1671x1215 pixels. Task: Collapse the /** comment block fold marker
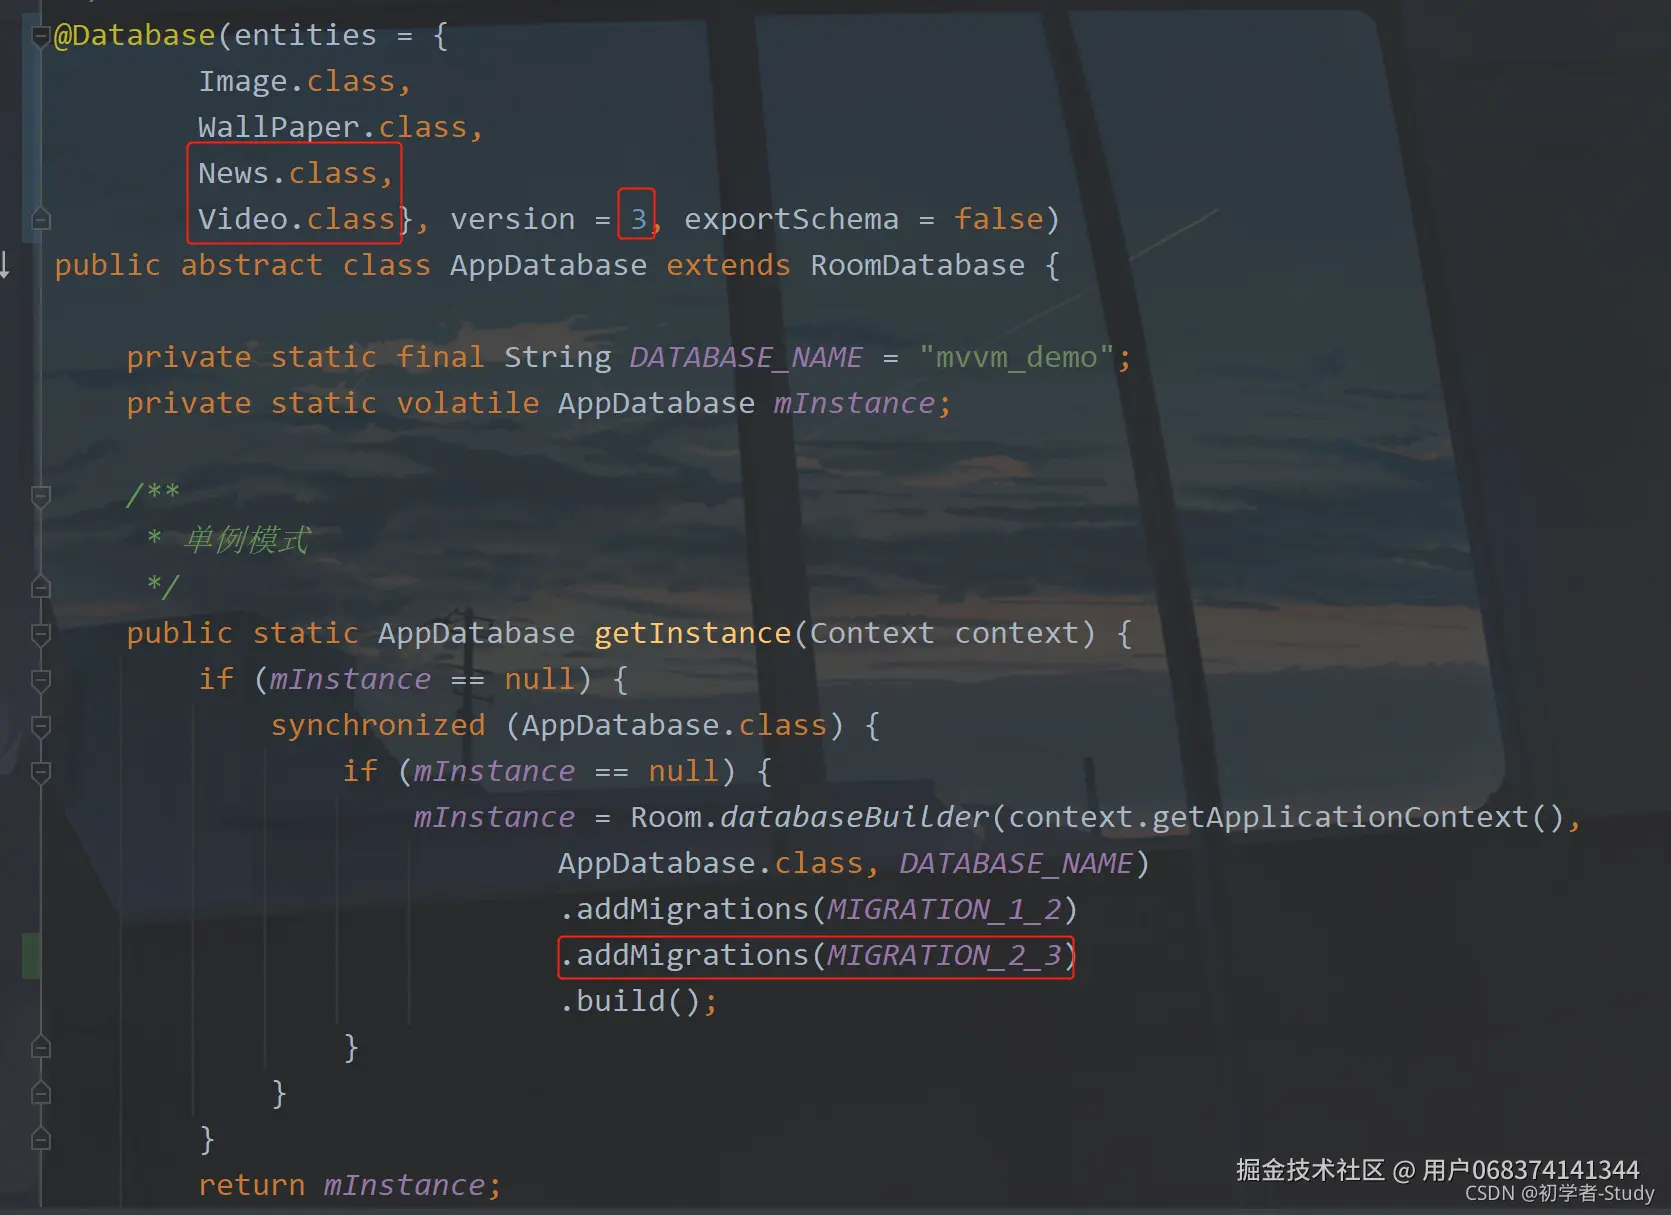[41, 496]
